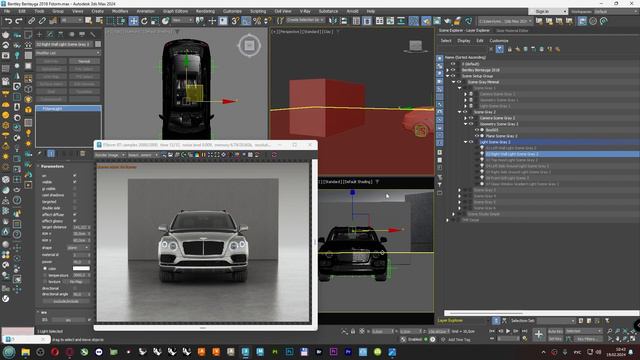Screen dimensions: 640x360
Task: Click the Play Animation button
Action: tap(508, 331)
